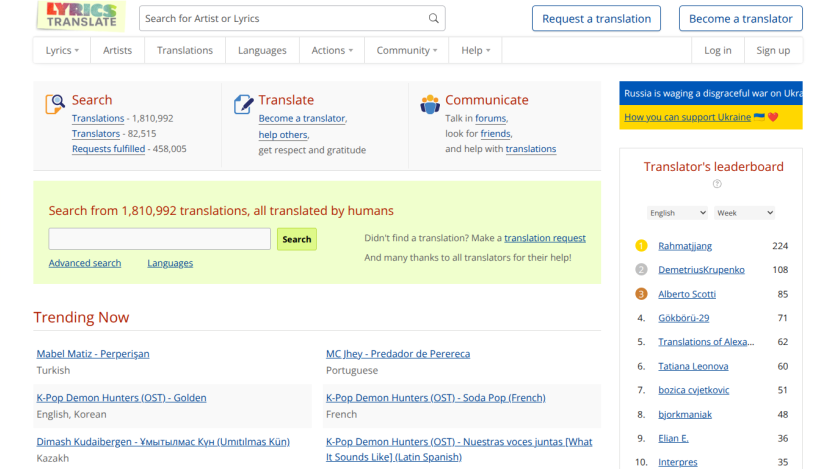Open the Requests fulfilled link

click(x=109, y=149)
